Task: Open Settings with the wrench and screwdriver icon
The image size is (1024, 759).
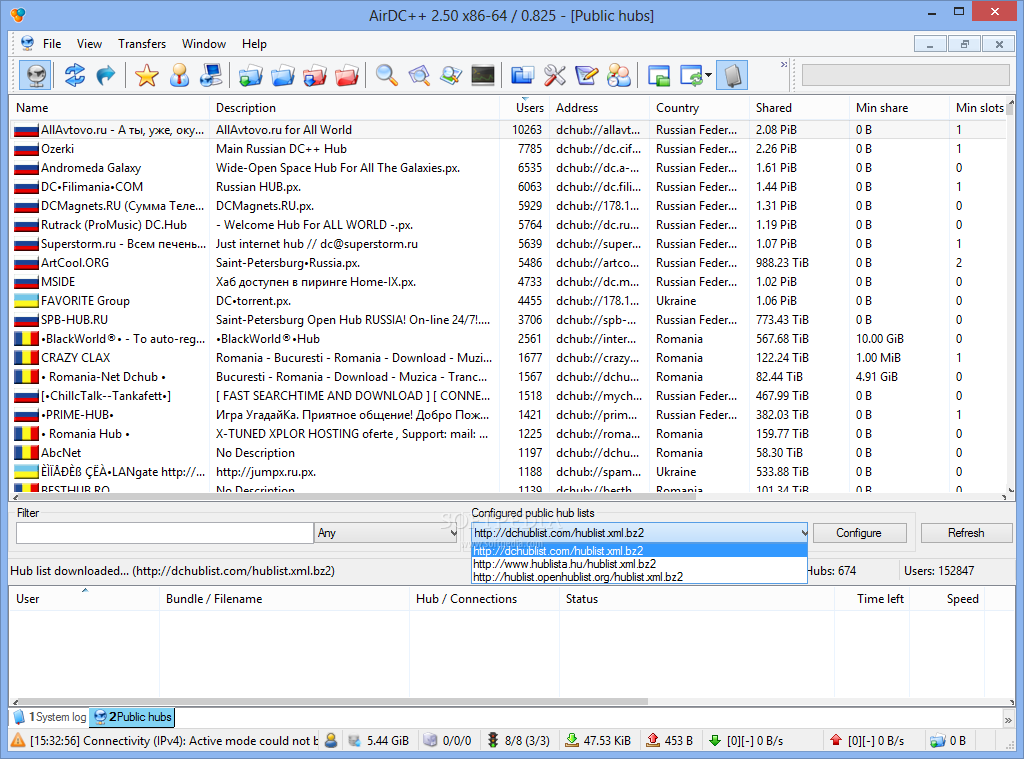Action: pos(554,75)
